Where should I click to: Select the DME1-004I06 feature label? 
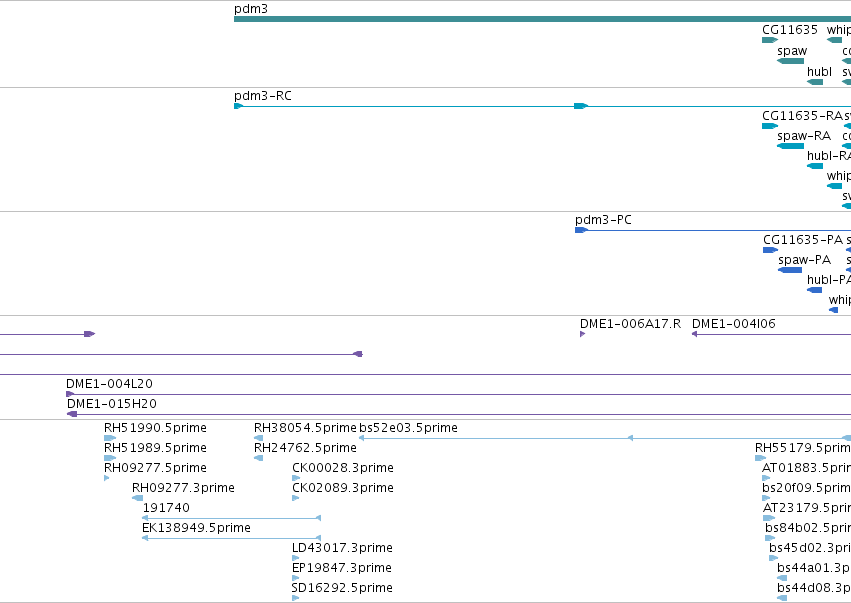pyautogui.click(x=734, y=324)
